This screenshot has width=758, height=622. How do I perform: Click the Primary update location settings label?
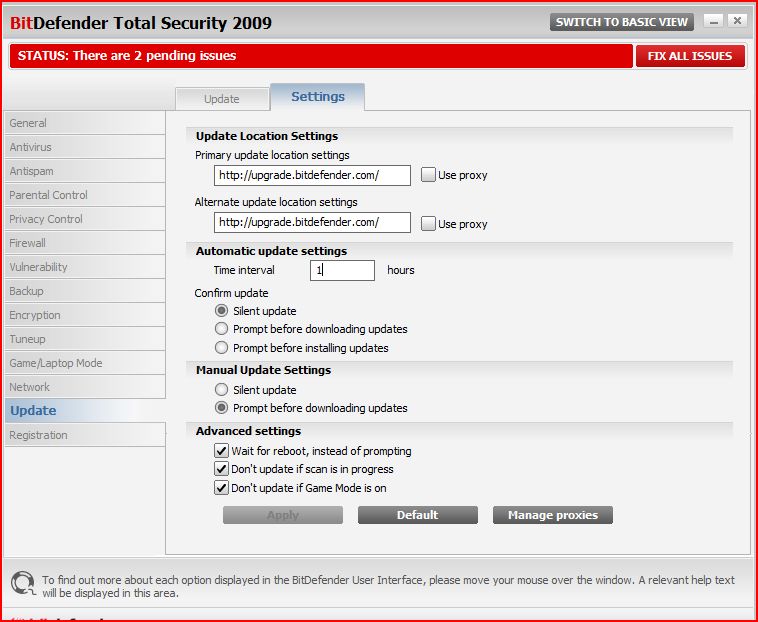pyautogui.click(x=272, y=155)
